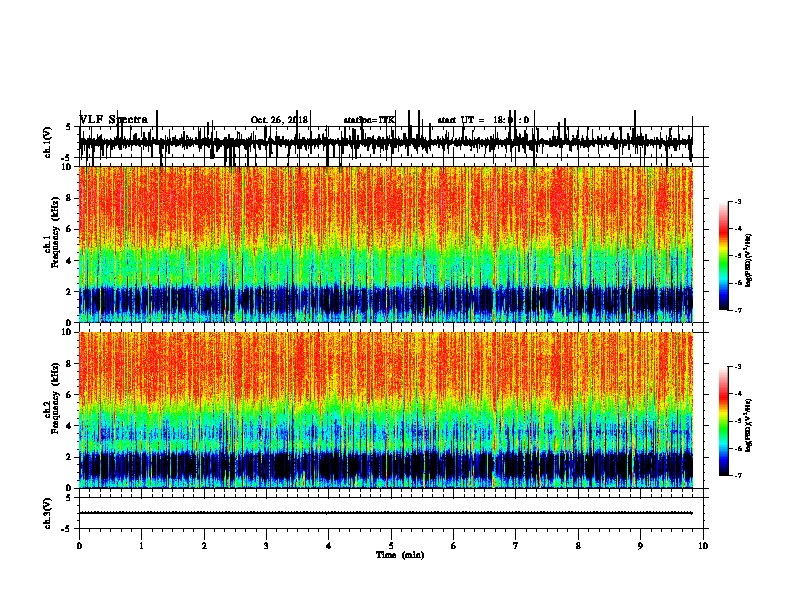Click inside the ch.1 spectrogram panel

pyautogui.click(x=385, y=244)
